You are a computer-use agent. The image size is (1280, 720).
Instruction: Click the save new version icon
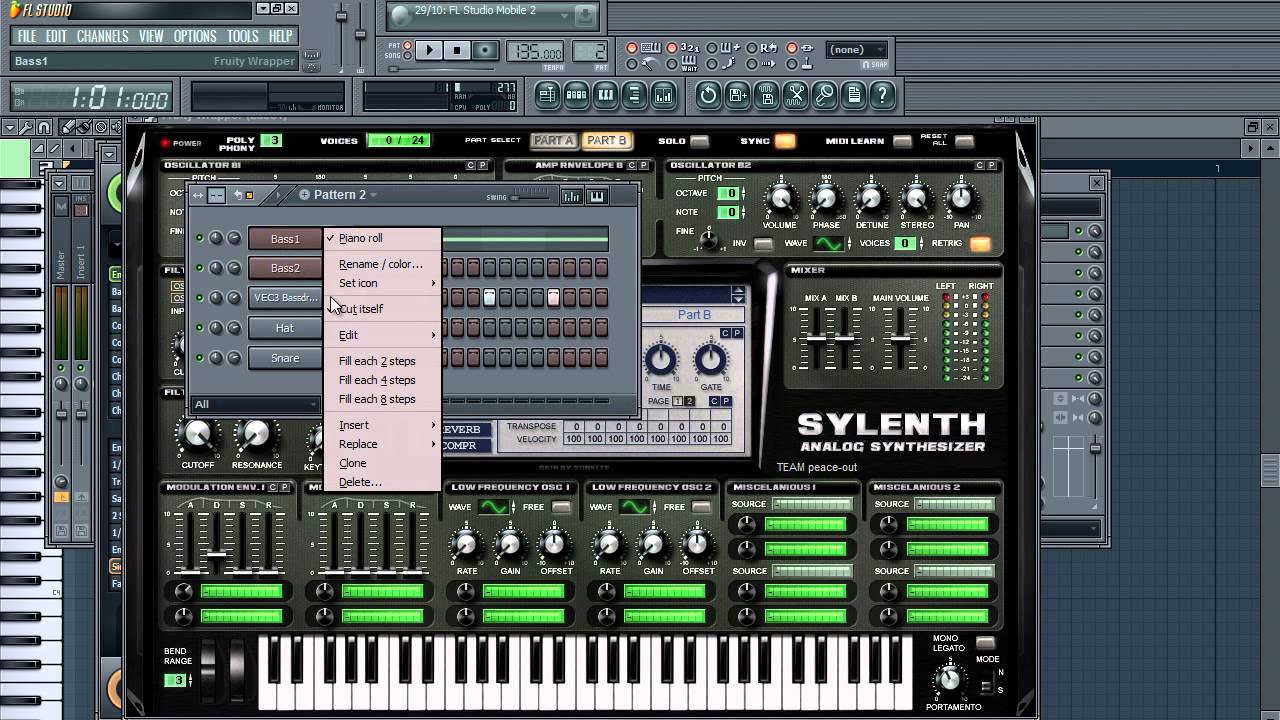(737, 95)
